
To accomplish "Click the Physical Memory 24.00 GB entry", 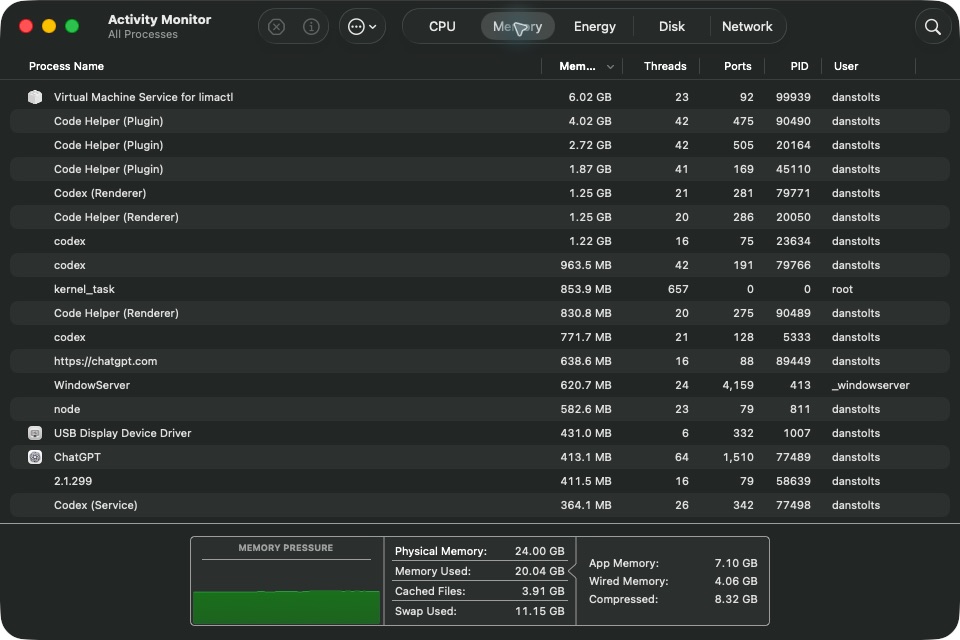I will click(x=479, y=551).
